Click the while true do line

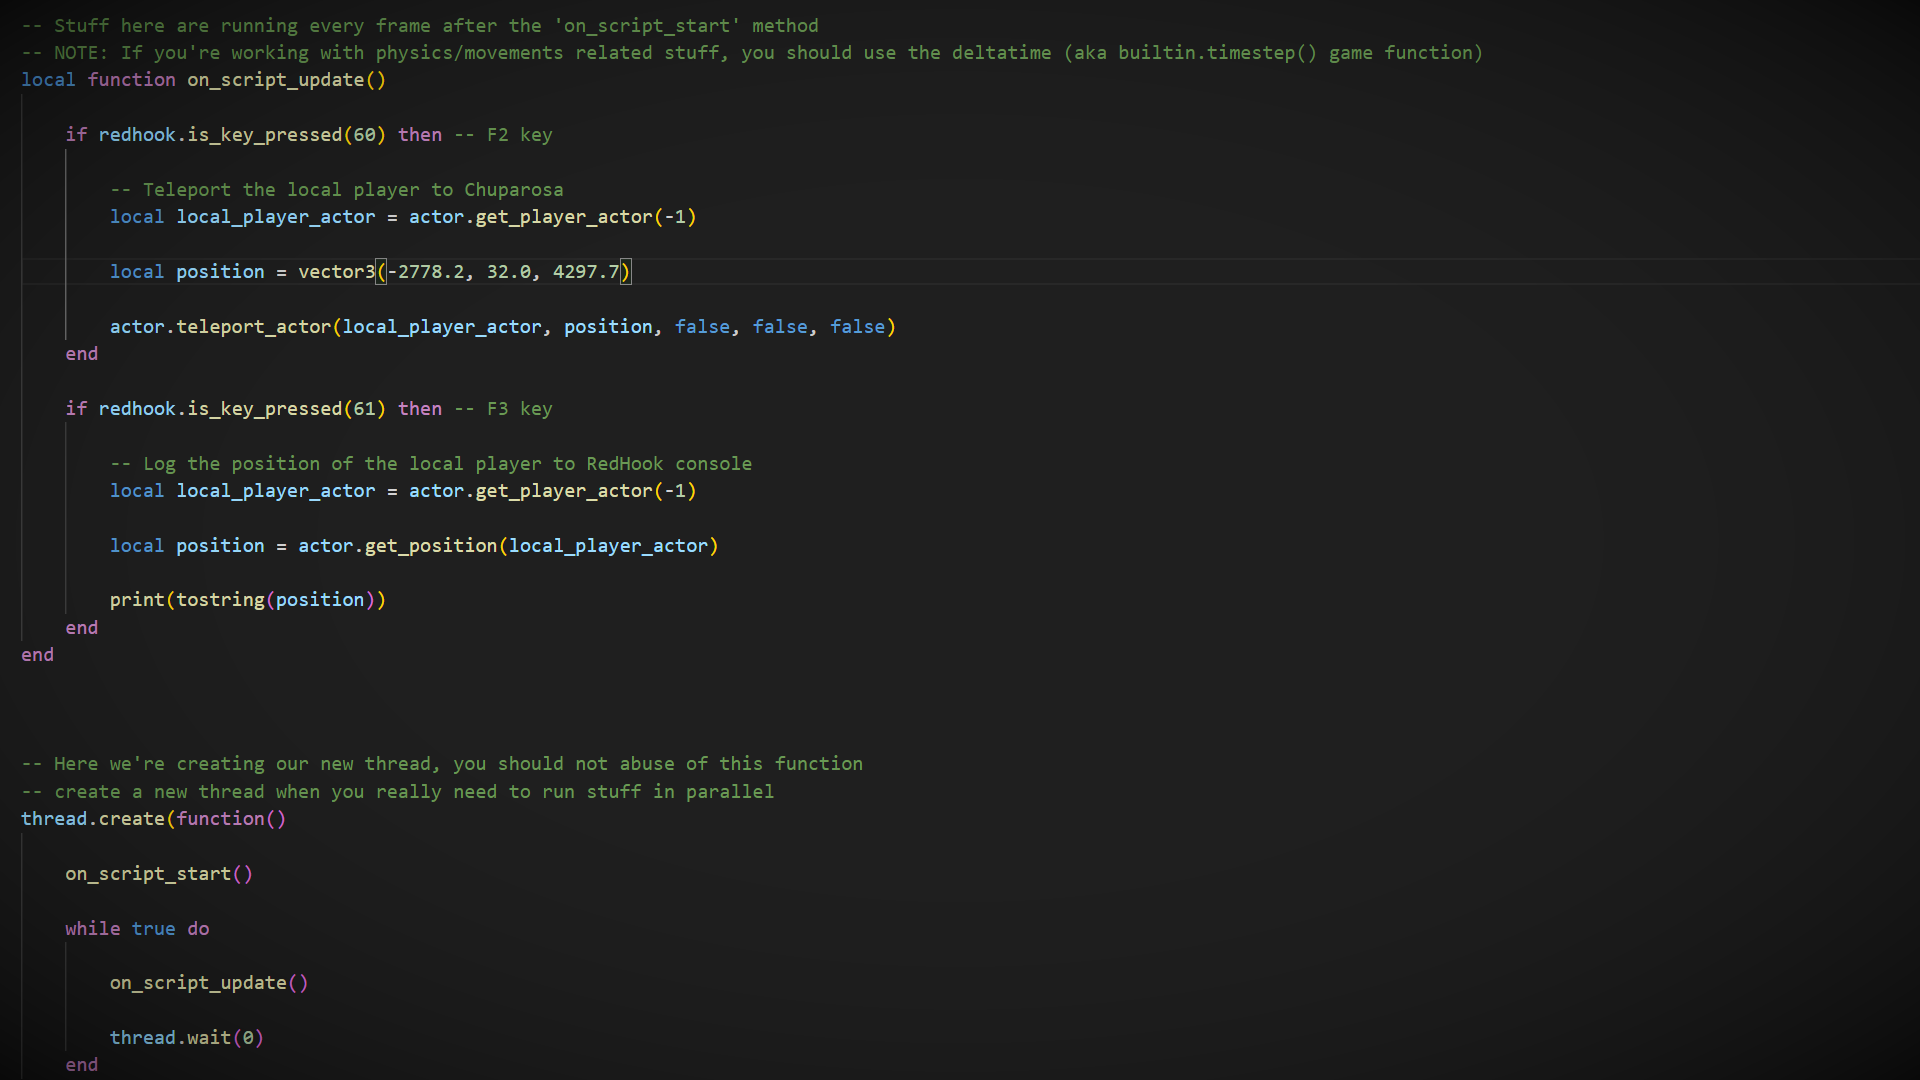pyautogui.click(x=137, y=929)
